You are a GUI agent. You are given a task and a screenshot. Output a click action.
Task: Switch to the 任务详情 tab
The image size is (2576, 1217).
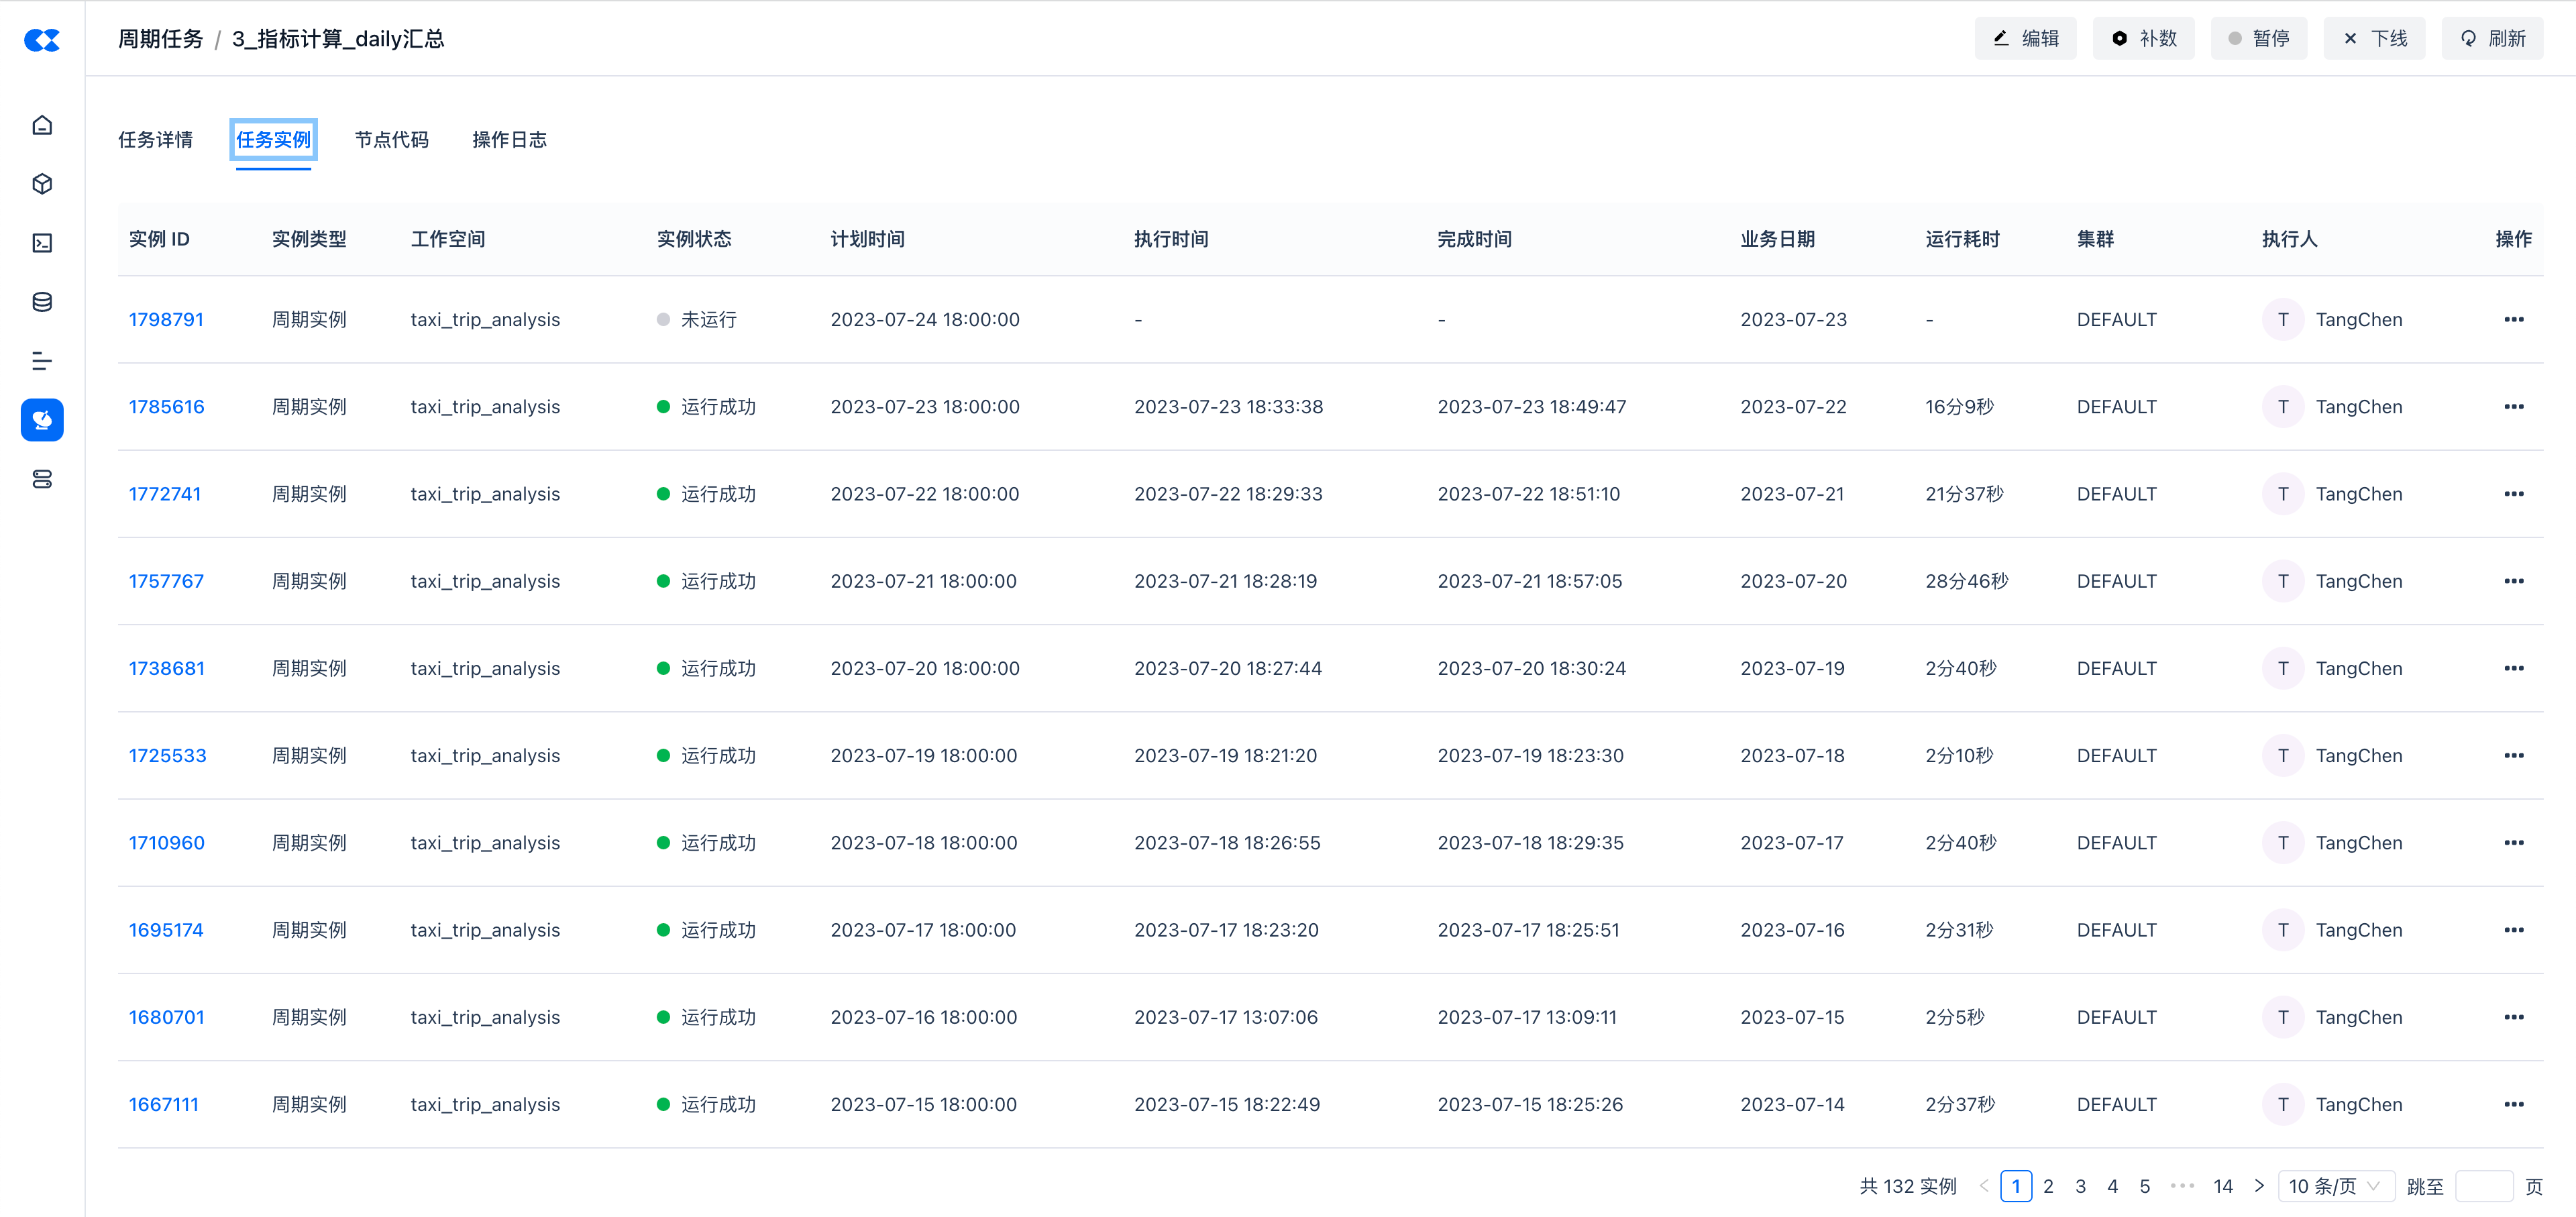click(x=155, y=140)
